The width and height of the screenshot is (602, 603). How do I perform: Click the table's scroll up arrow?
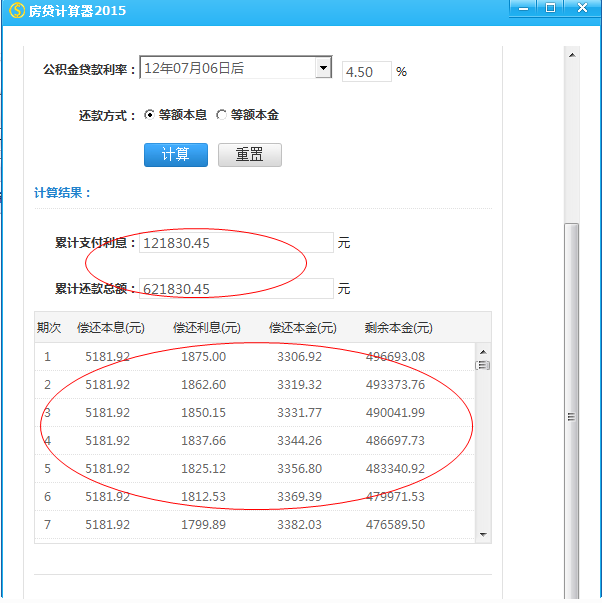484,352
